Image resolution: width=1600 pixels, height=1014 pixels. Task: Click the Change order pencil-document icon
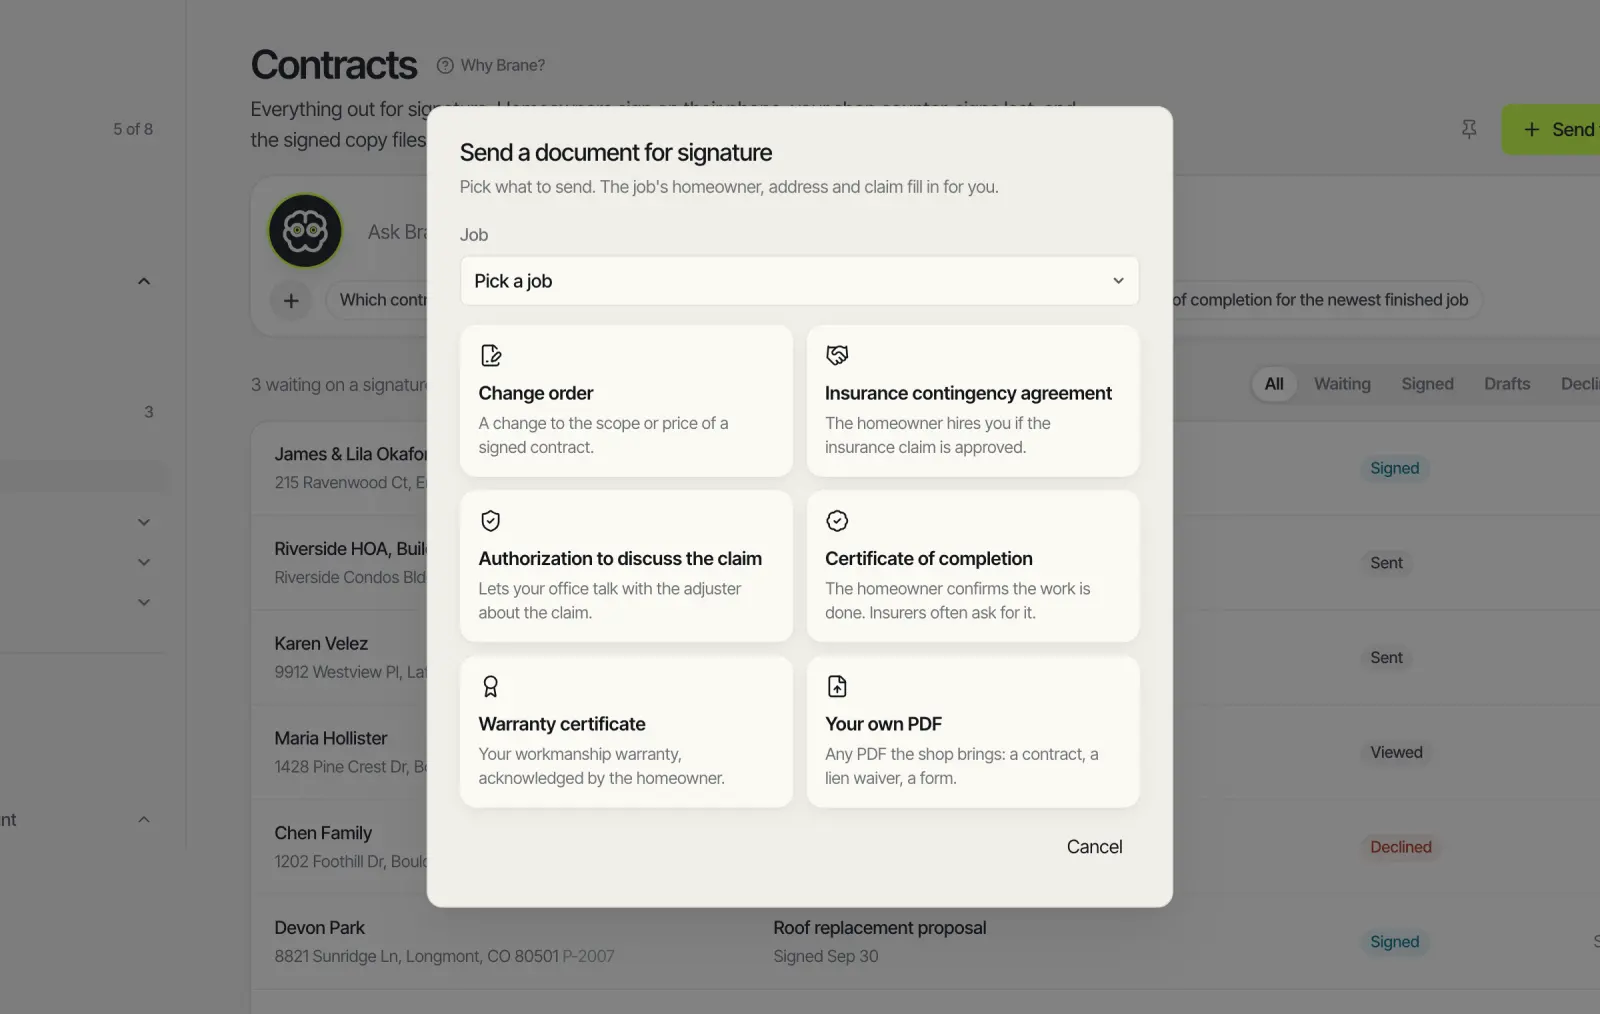click(491, 355)
